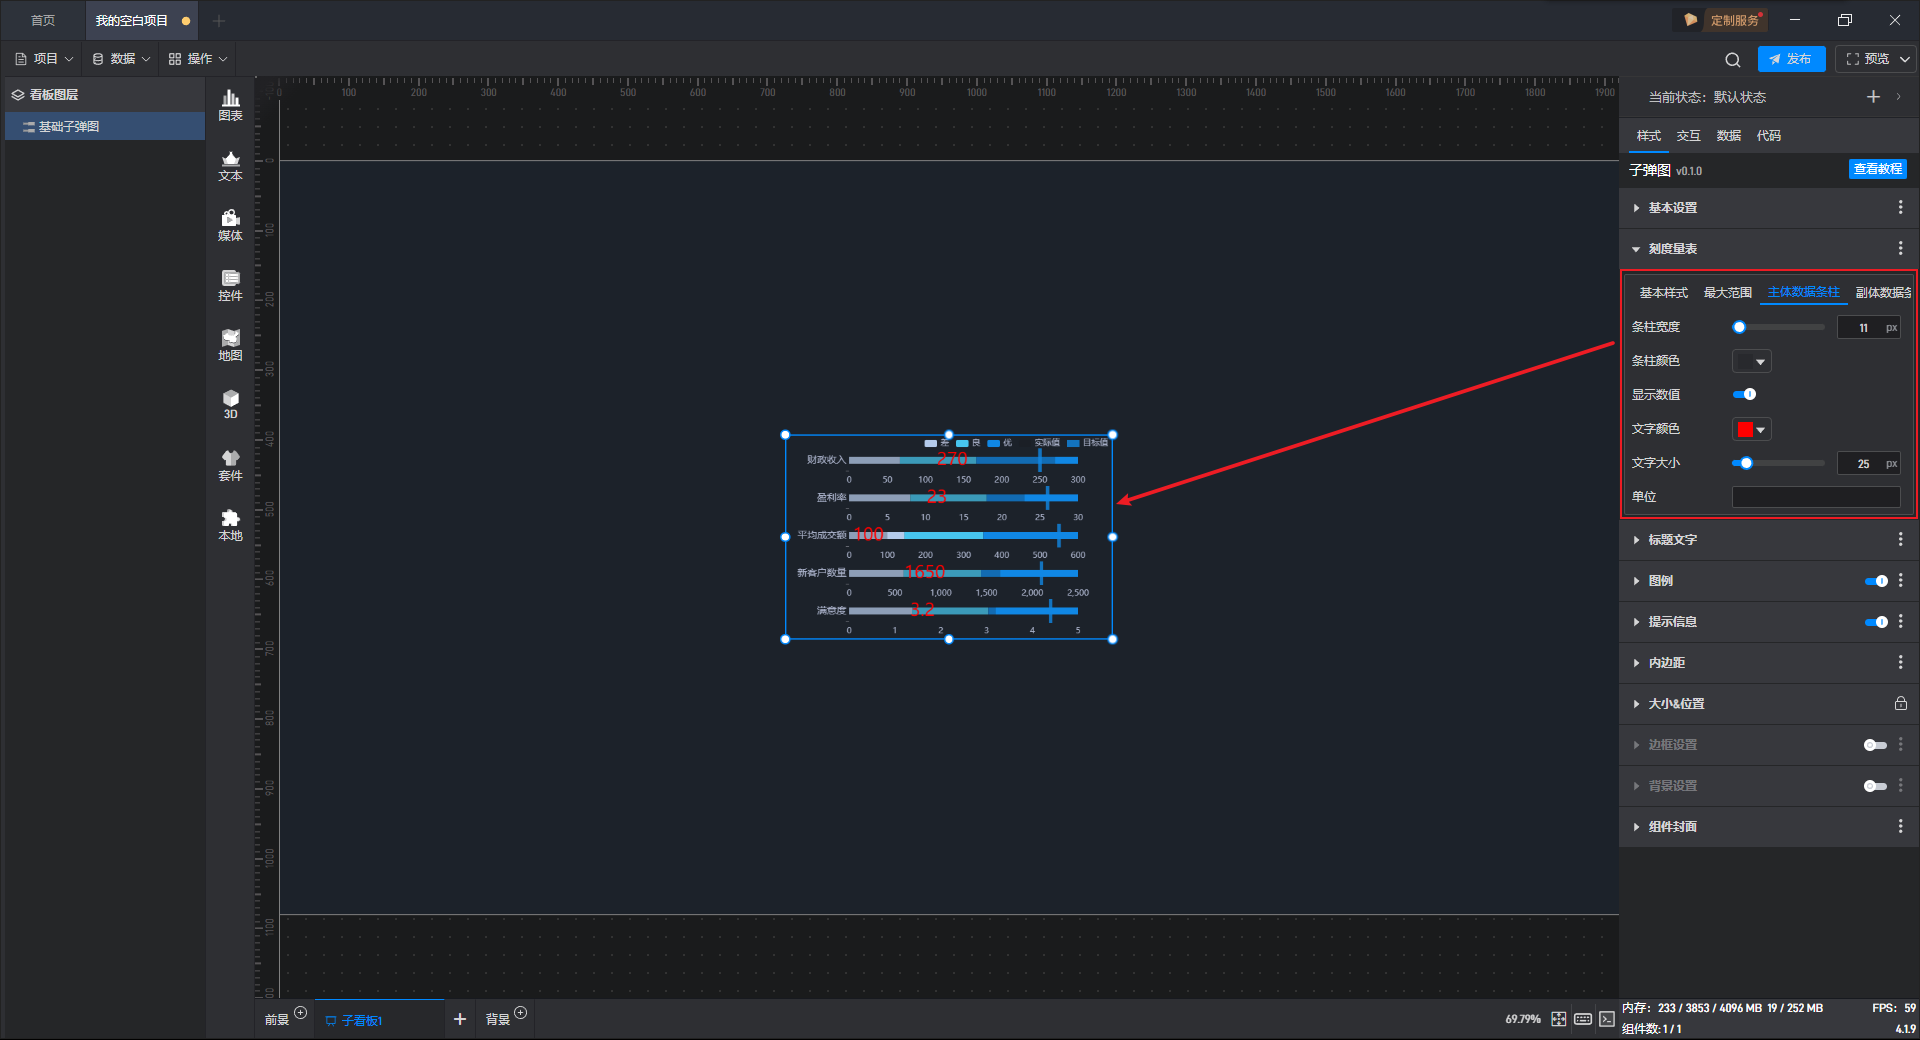Click the 发布 publish button
The width and height of the screenshot is (1920, 1040).
1791,59
